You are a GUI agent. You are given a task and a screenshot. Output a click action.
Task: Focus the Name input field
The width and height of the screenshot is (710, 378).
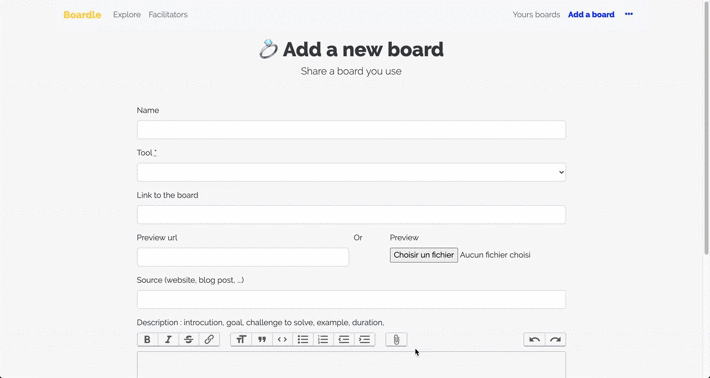tap(351, 130)
